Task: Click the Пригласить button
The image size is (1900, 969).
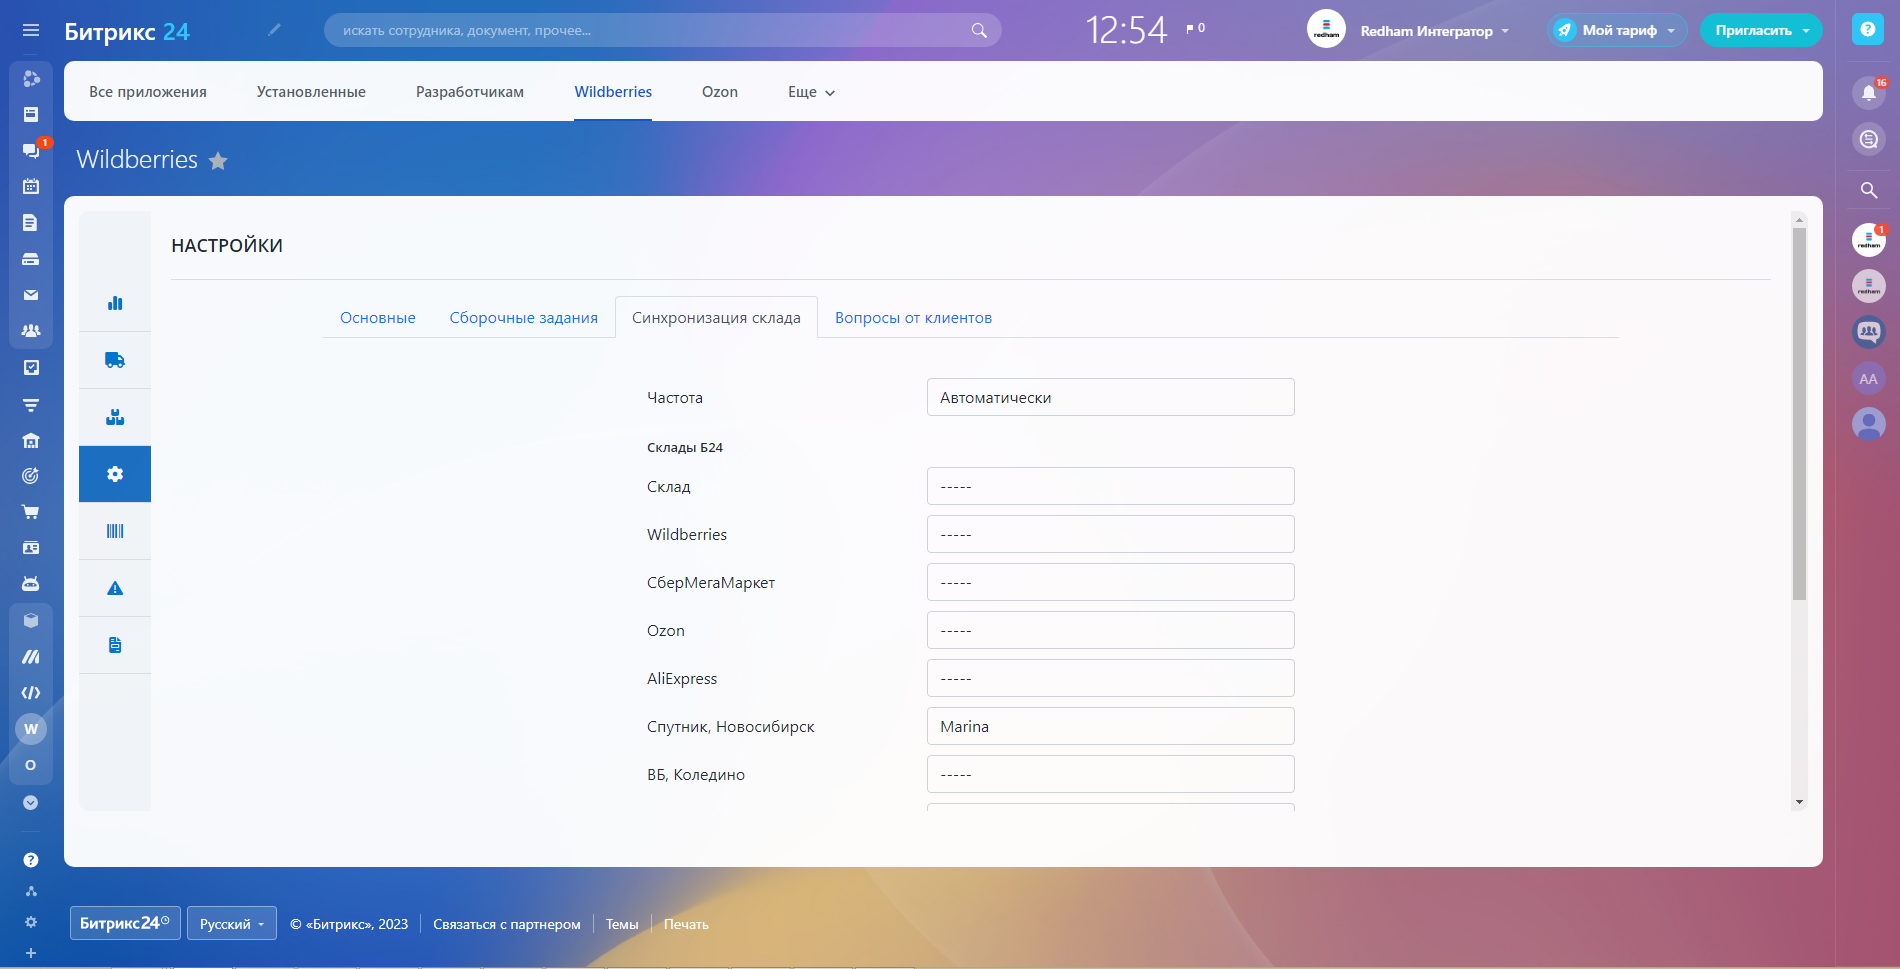Action: point(1760,30)
